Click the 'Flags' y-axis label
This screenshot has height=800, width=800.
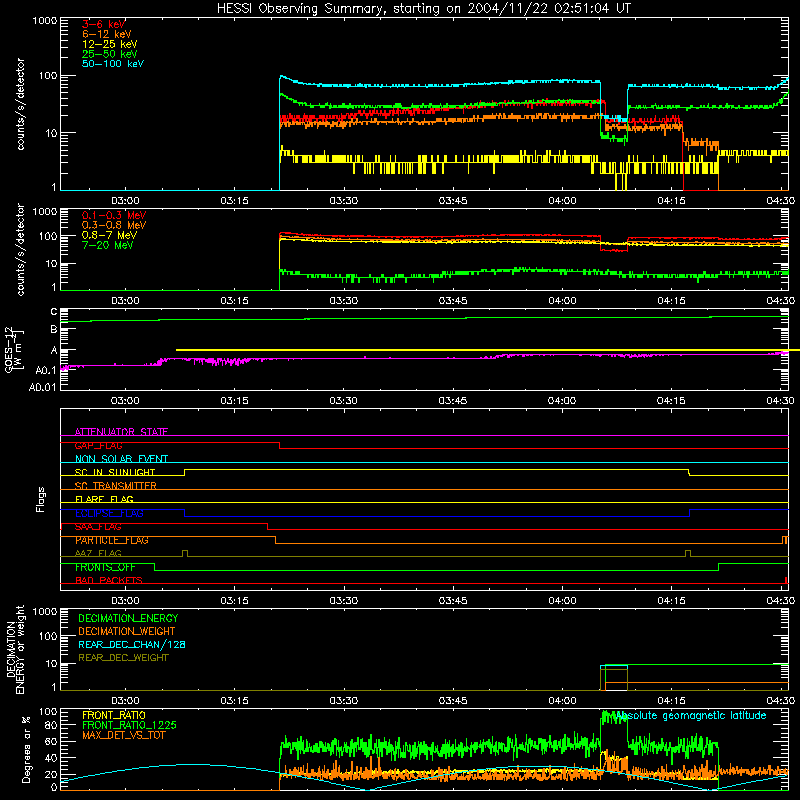40,499
